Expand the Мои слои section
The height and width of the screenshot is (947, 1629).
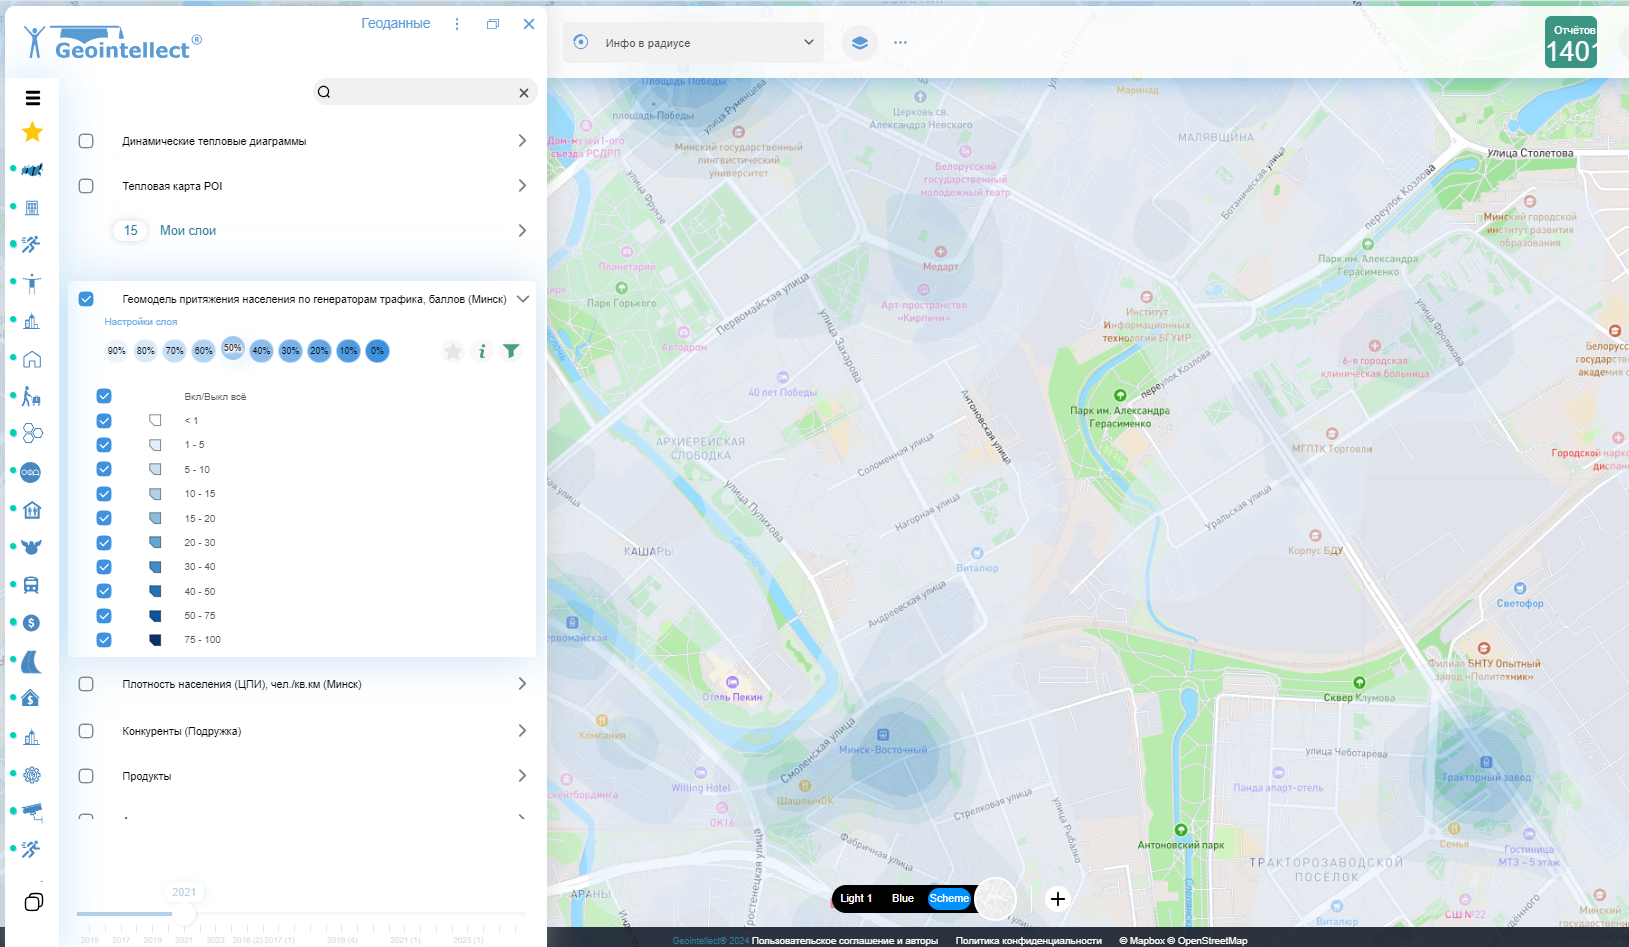tap(521, 231)
